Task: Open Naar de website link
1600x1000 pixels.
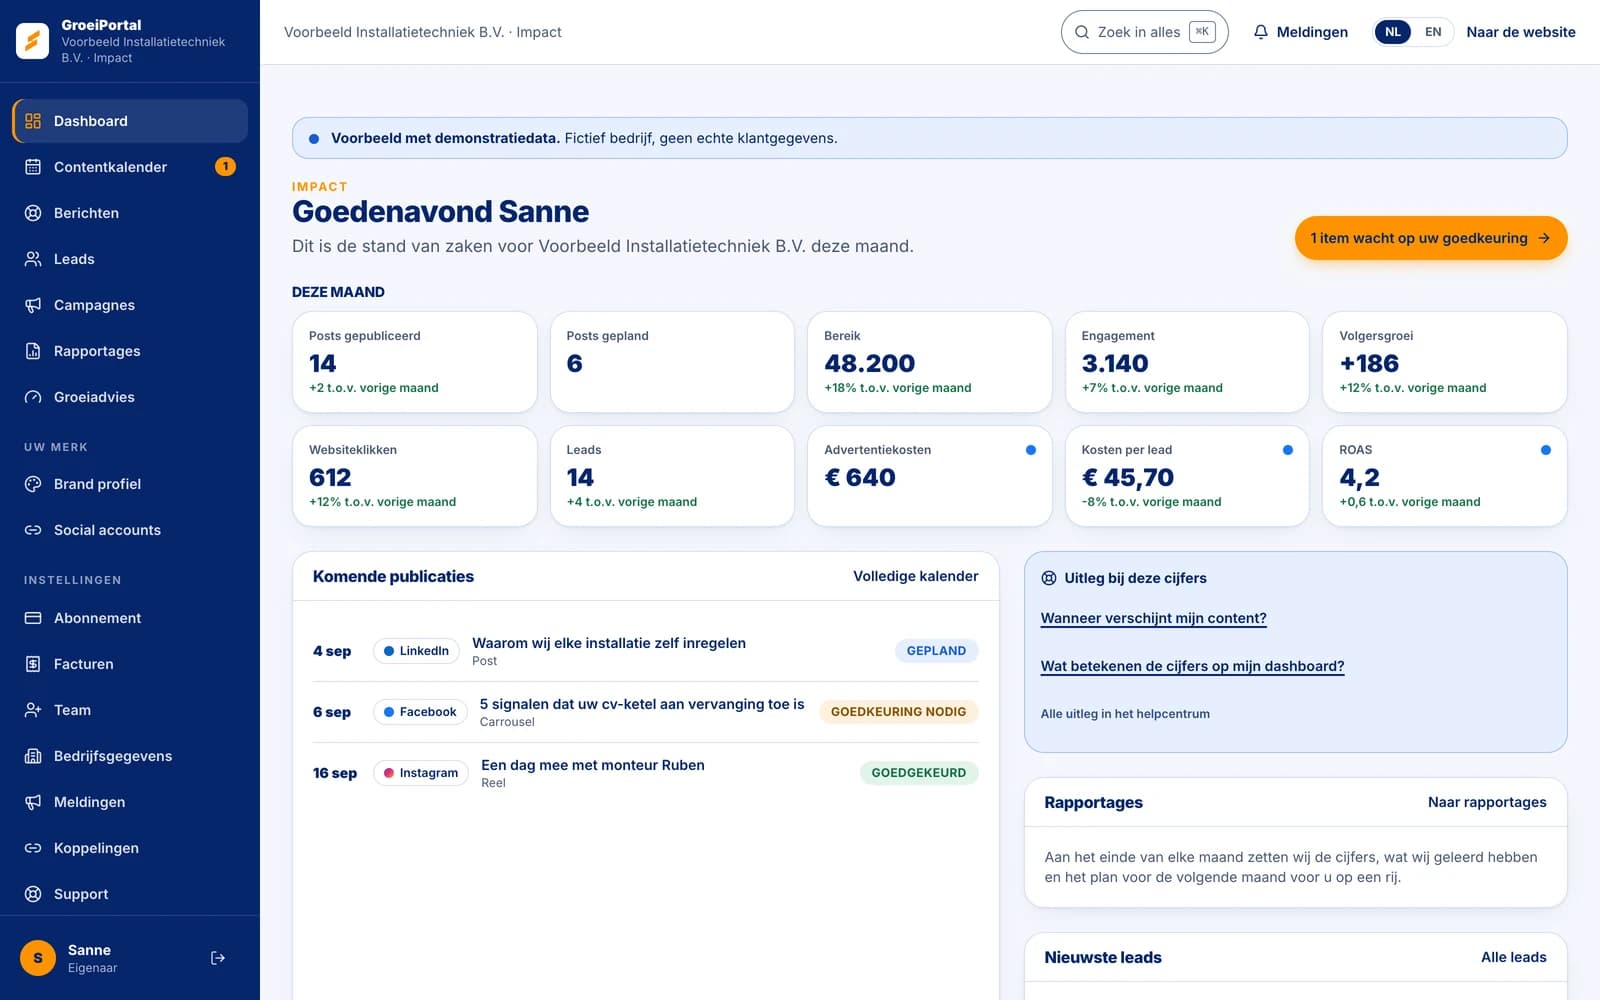Action: click(1520, 32)
